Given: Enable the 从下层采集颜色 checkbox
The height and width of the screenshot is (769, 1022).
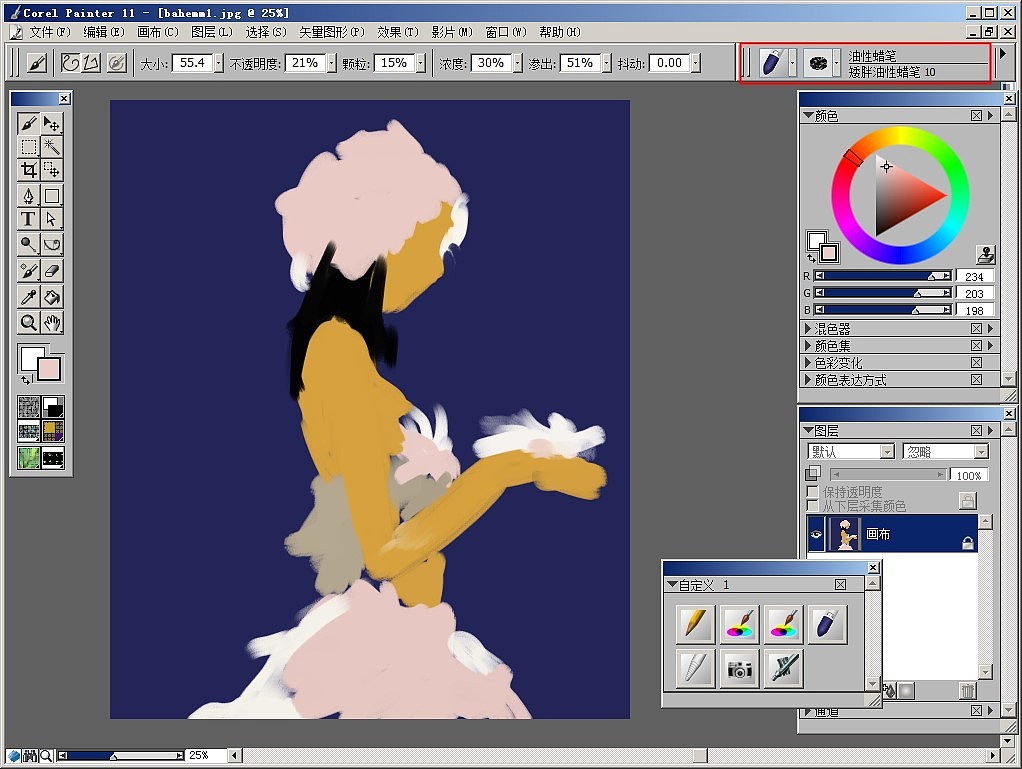Looking at the screenshot, I should [813, 506].
